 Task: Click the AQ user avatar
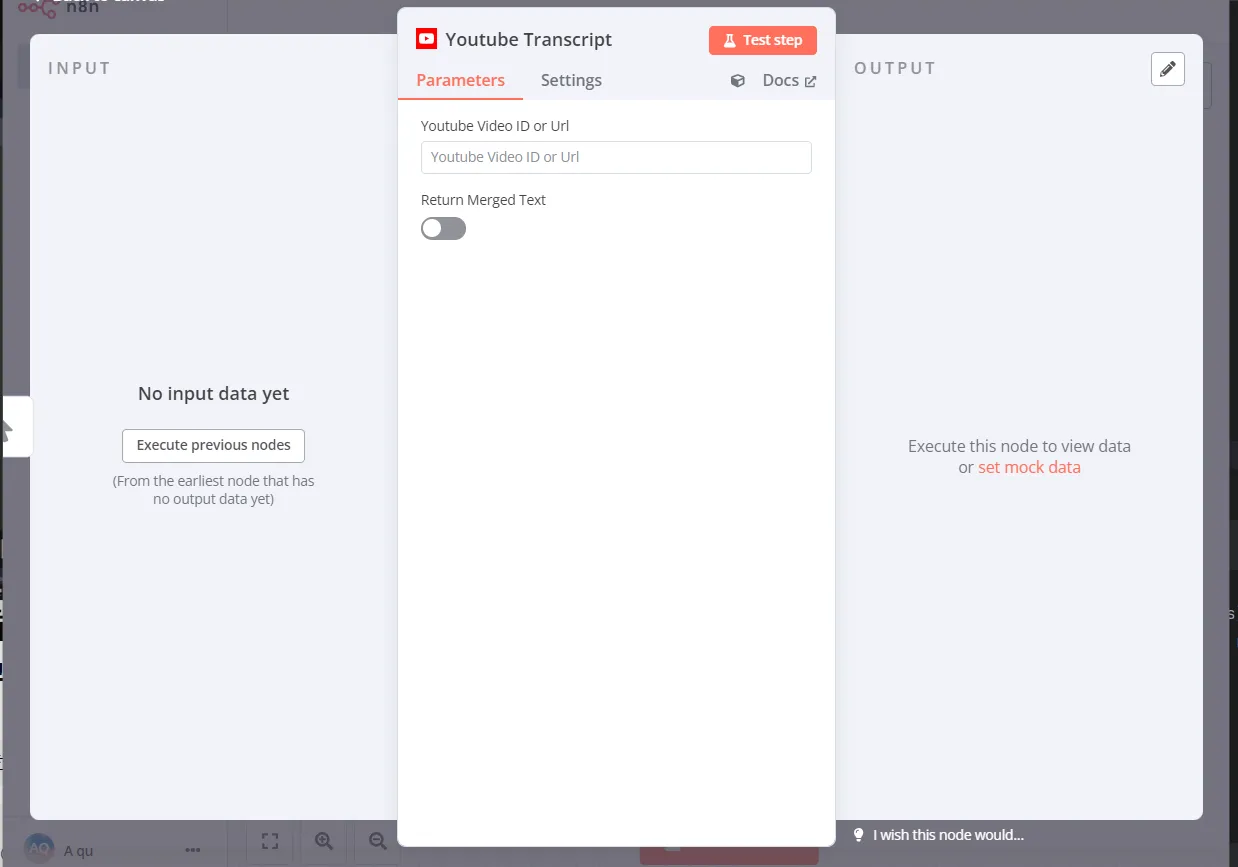[x=39, y=849]
